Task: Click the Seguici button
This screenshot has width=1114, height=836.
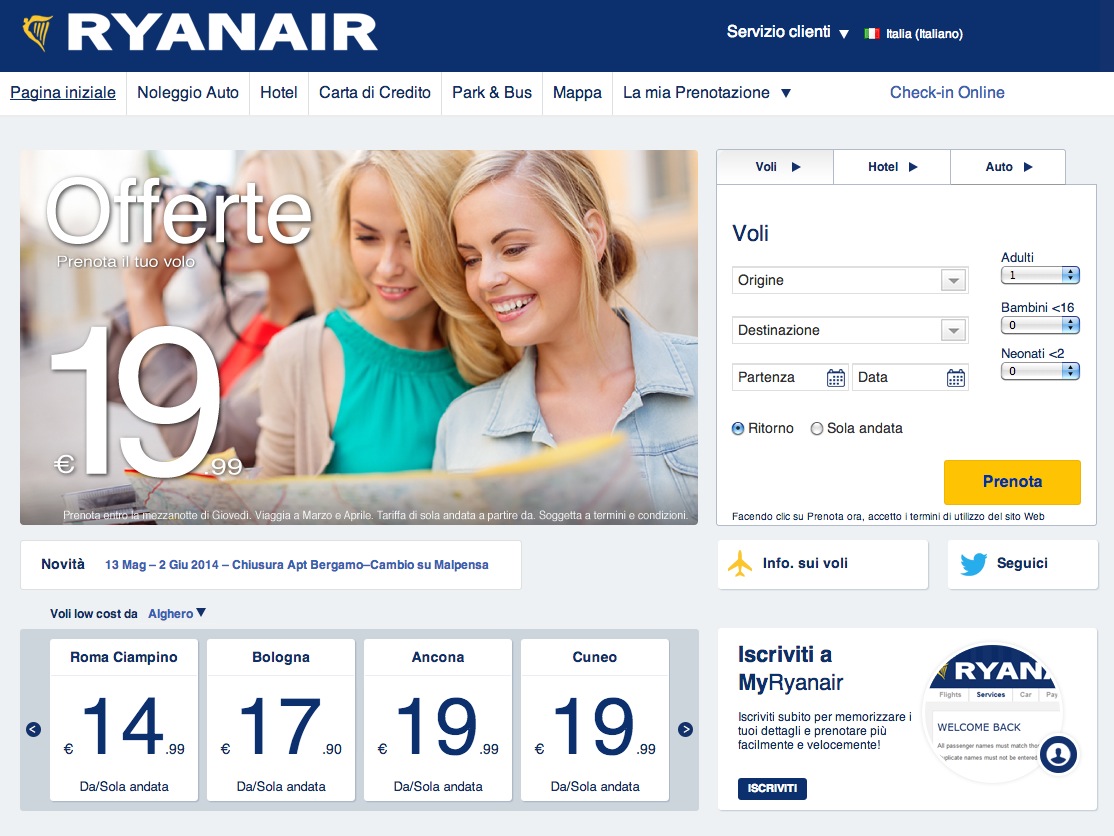Action: pos(1022,564)
